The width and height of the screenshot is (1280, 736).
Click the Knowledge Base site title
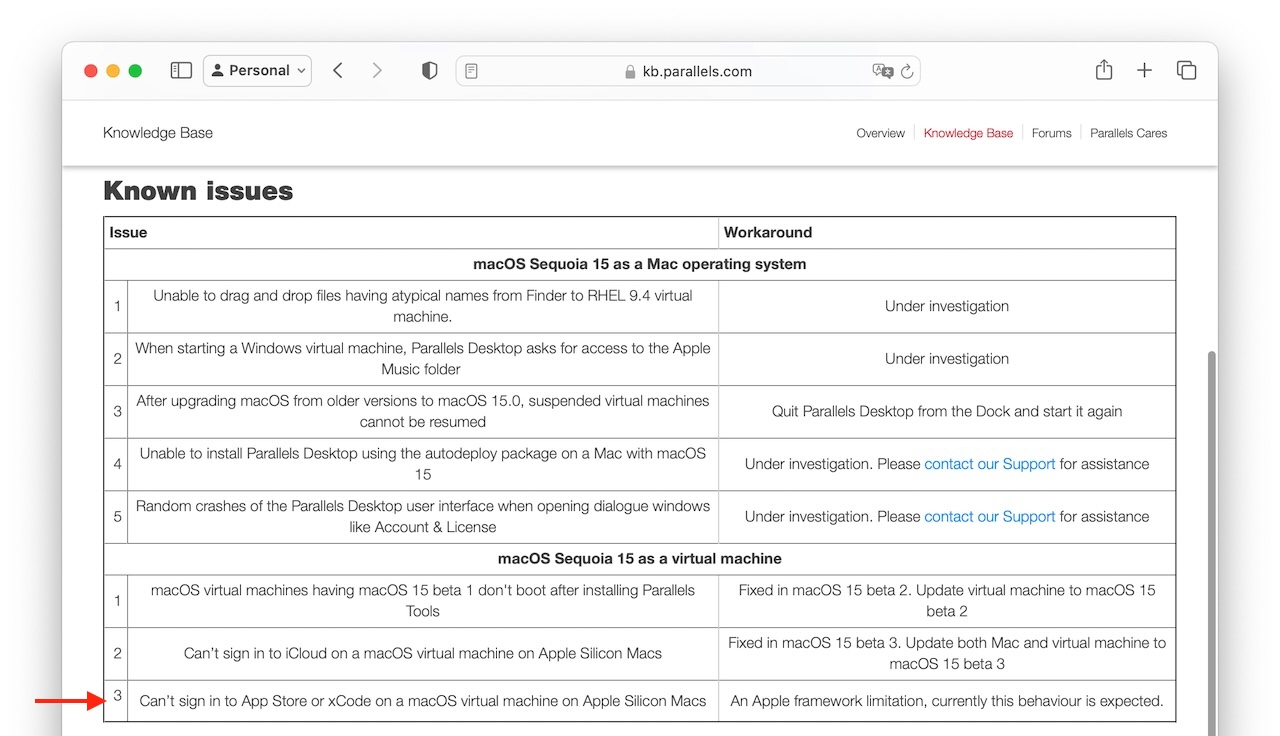[x=158, y=133]
